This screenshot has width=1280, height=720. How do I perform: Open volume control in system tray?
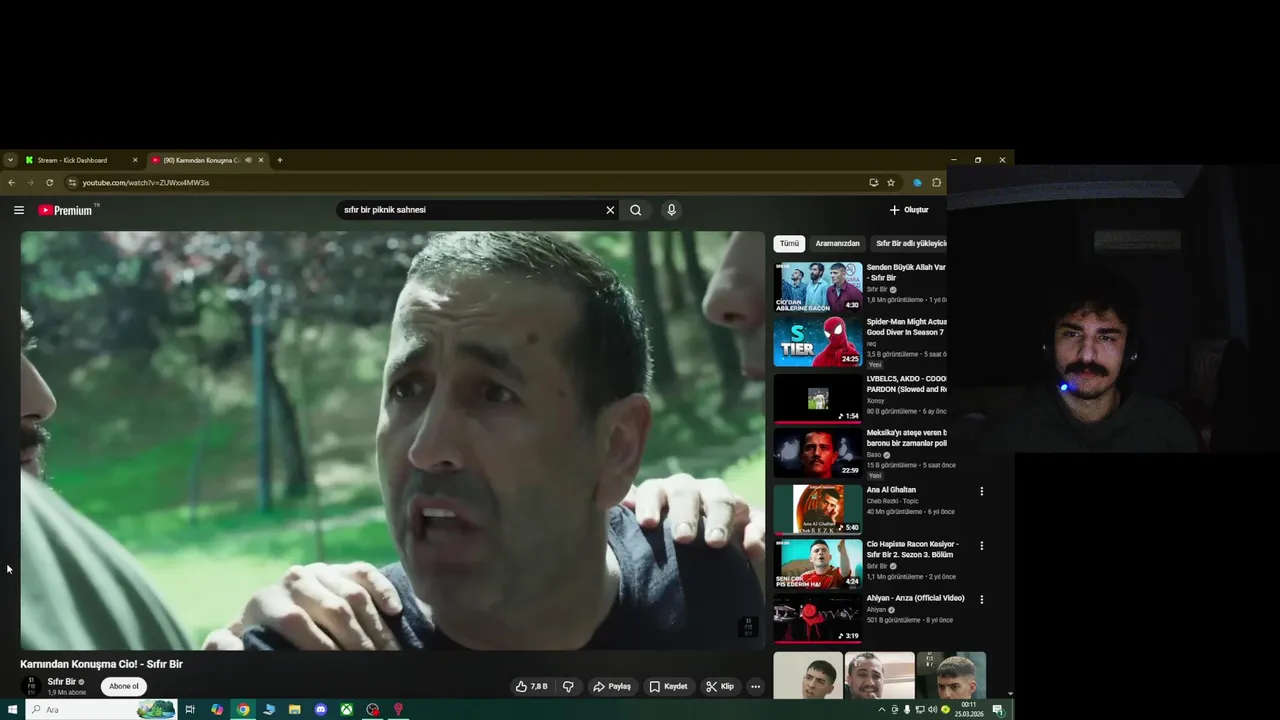click(932, 710)
